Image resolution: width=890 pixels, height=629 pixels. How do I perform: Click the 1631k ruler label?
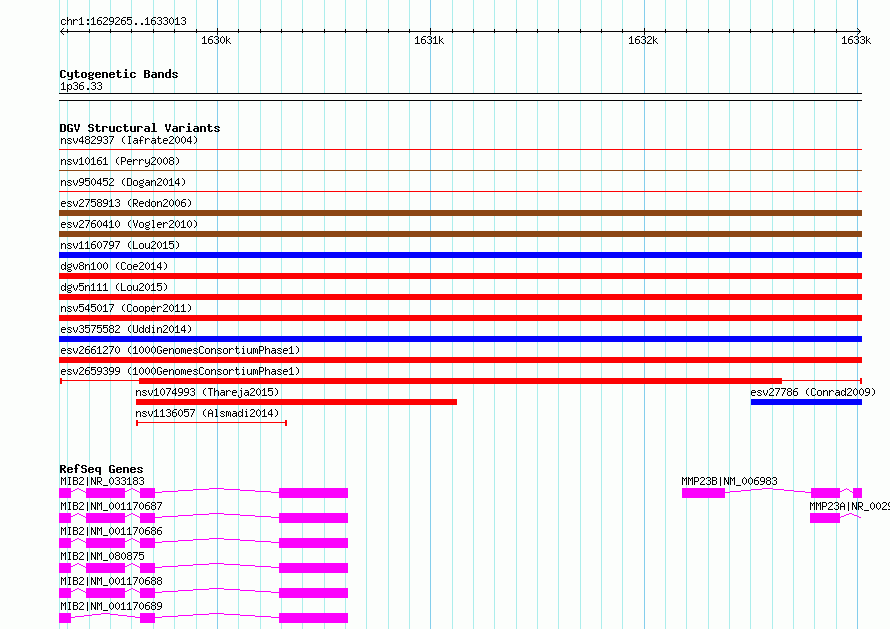429,40
